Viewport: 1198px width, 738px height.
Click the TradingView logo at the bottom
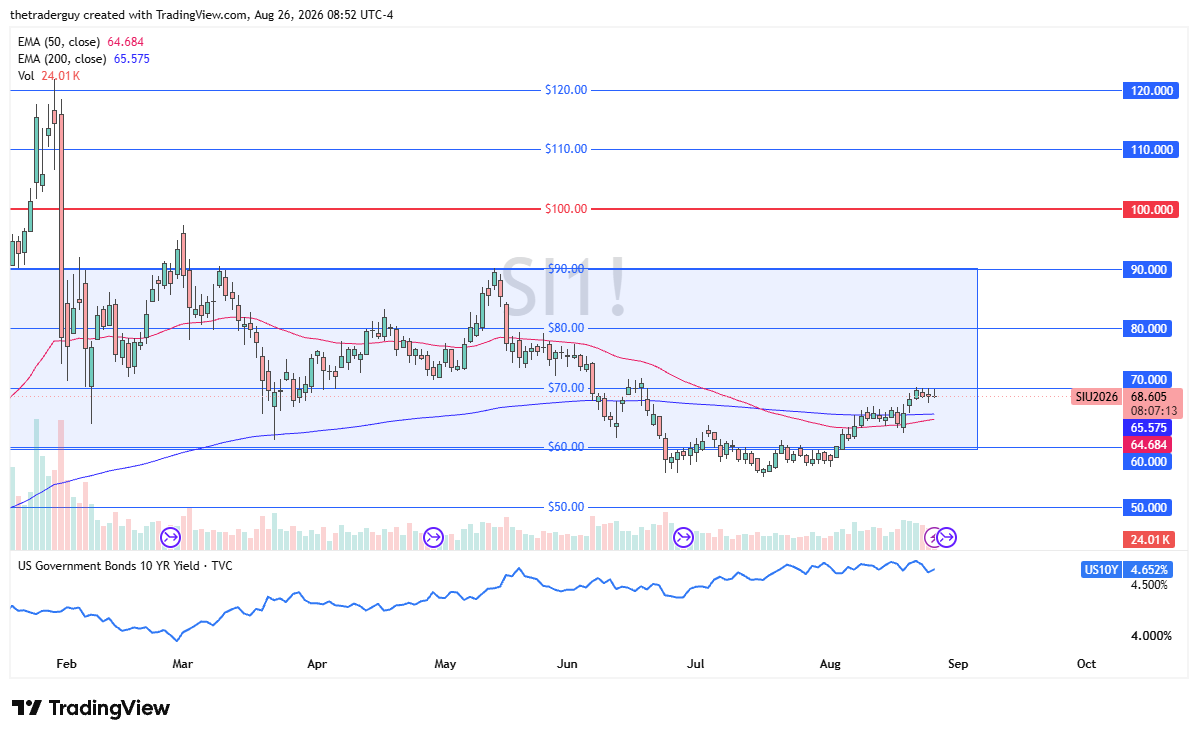(x=90, y=708)
